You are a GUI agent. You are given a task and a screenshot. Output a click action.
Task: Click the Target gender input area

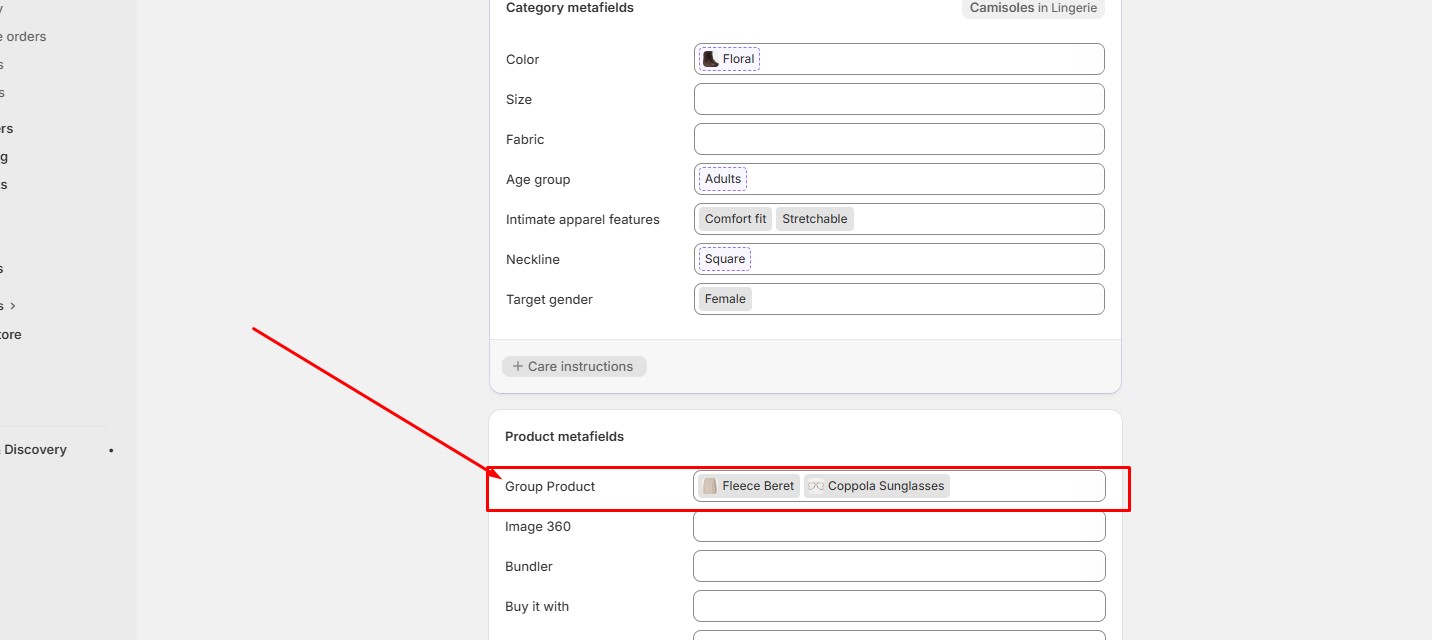click(899, 299)
